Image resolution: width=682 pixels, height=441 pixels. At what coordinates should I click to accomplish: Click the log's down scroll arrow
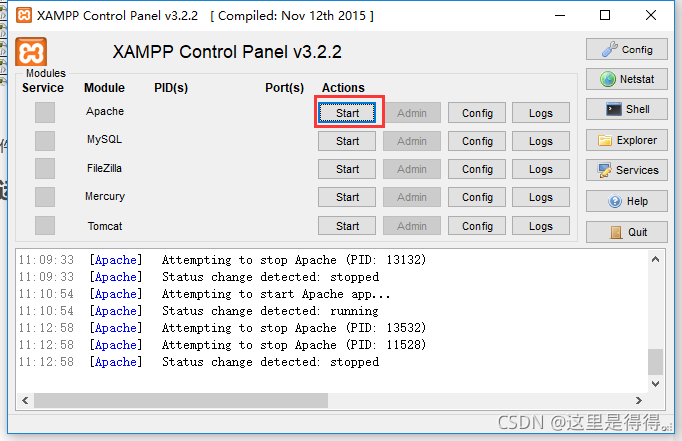(x=655, y=384)
